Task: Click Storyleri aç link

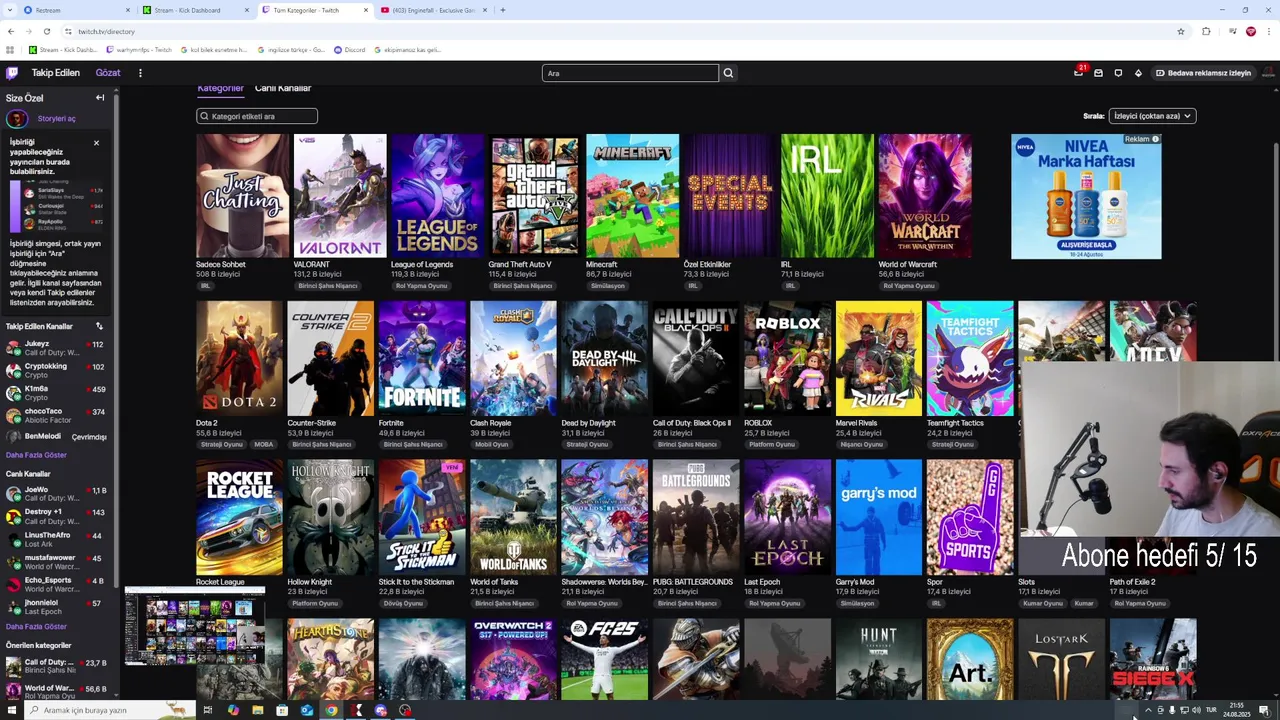Action: pyautogui.click(x=56, y=119)
